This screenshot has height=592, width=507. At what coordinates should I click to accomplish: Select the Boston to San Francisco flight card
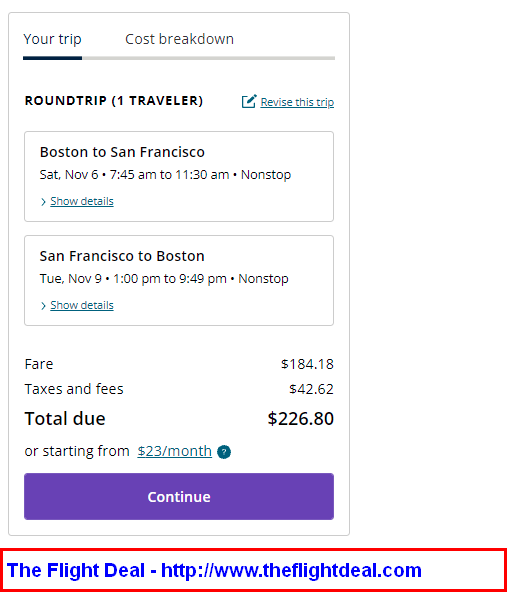pos(179,176)
